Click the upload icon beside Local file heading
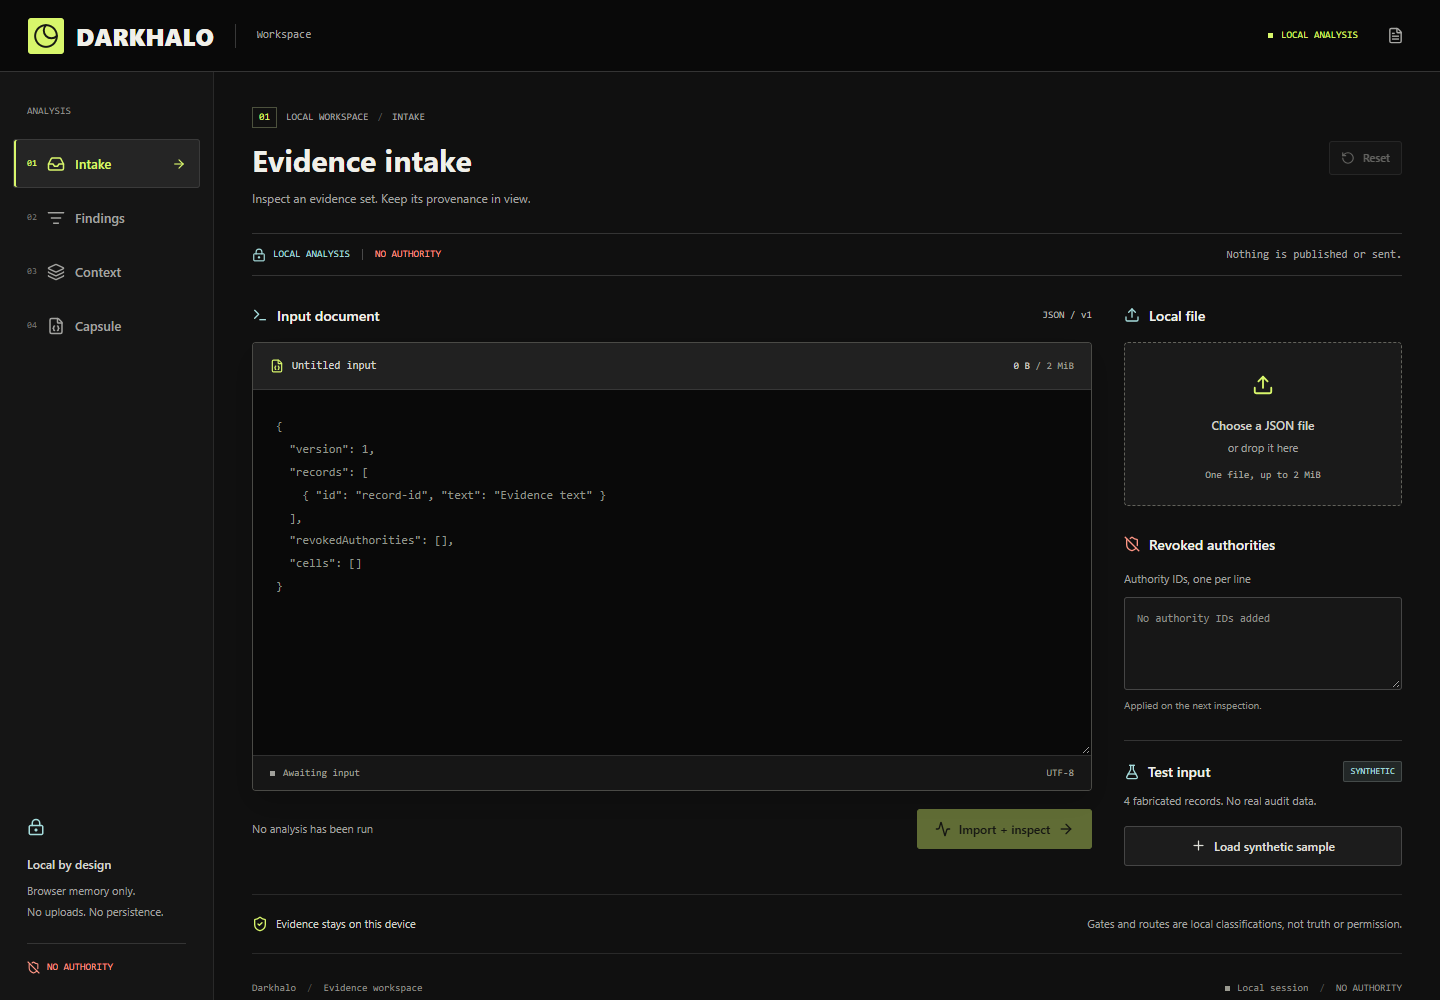Viewport: 1440px width, 1000px height. click(x=1132, y=315)
